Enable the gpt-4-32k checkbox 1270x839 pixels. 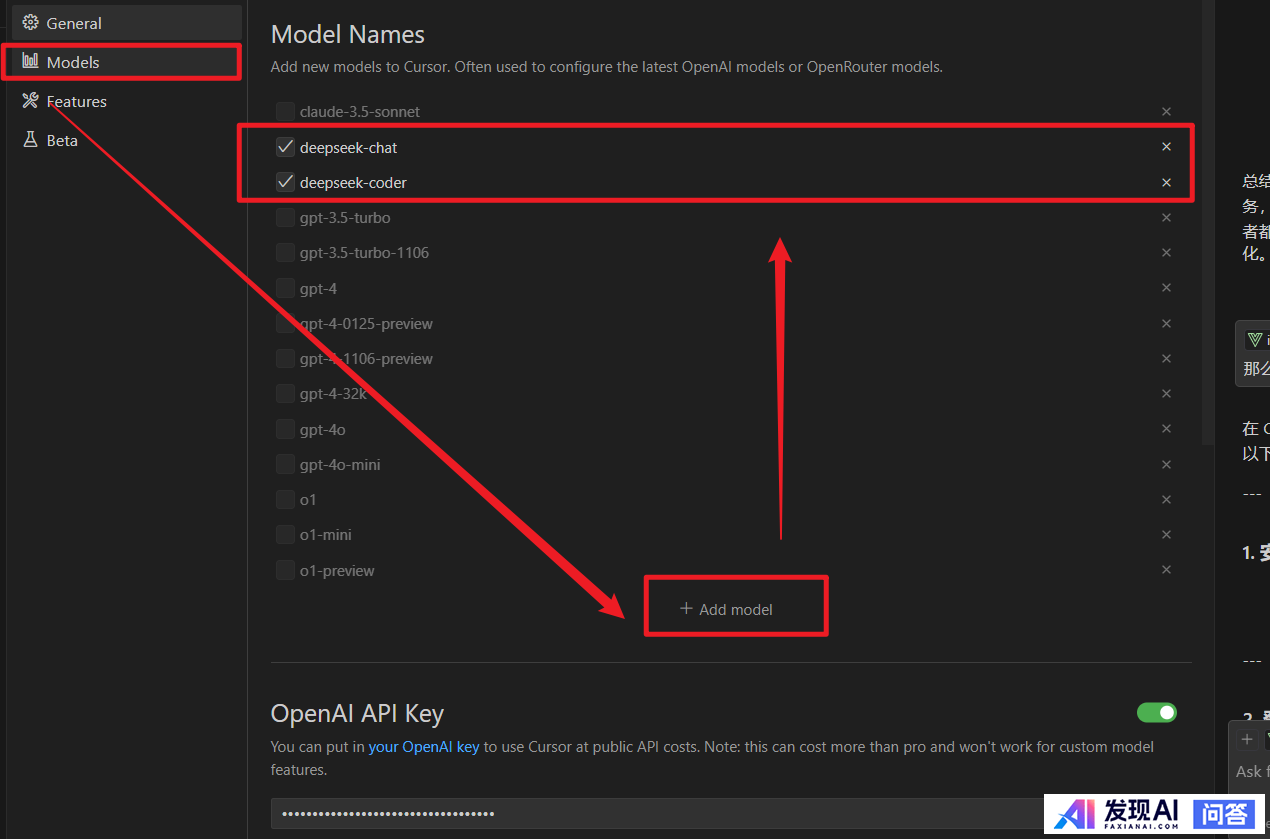point(285,393)
